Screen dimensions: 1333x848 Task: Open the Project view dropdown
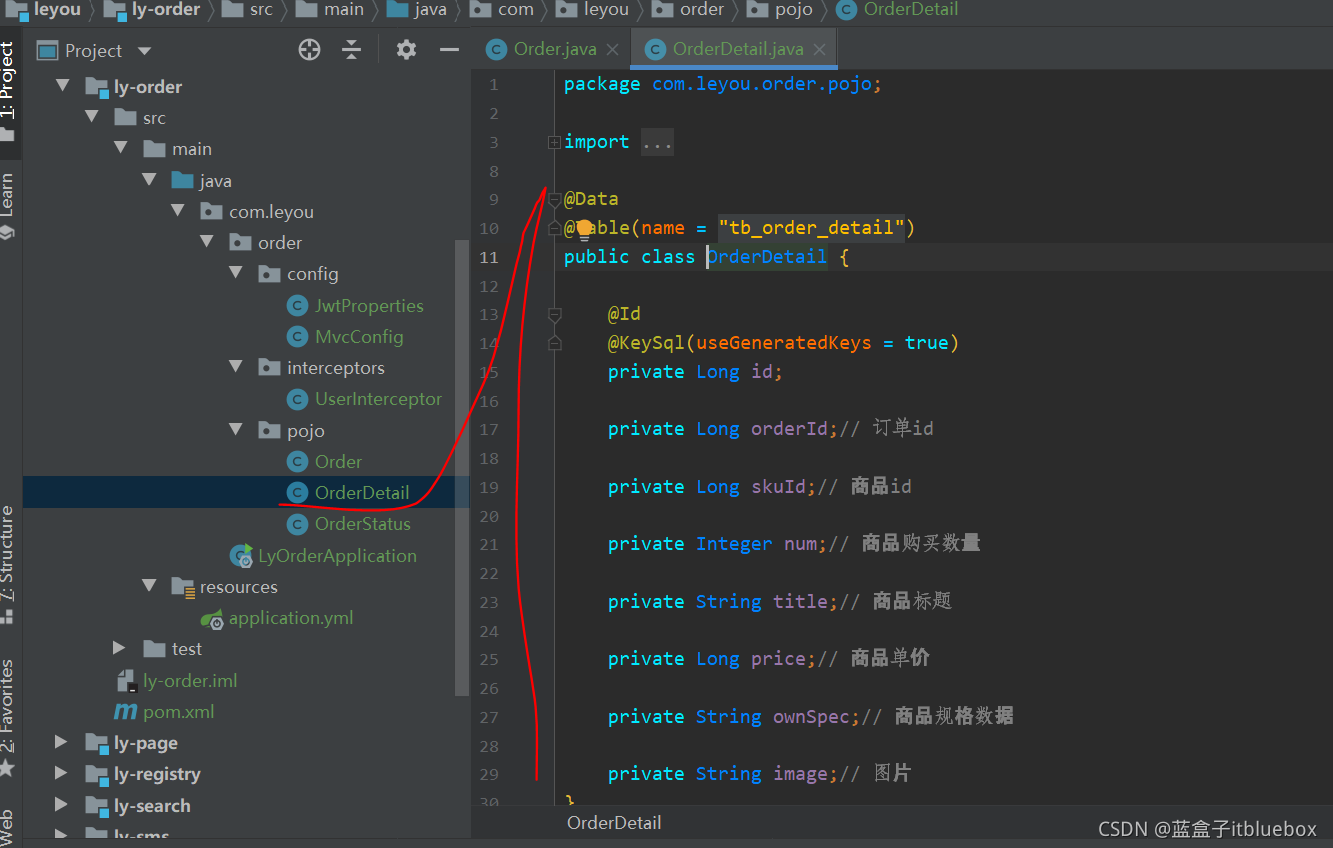tap(144, 51)
